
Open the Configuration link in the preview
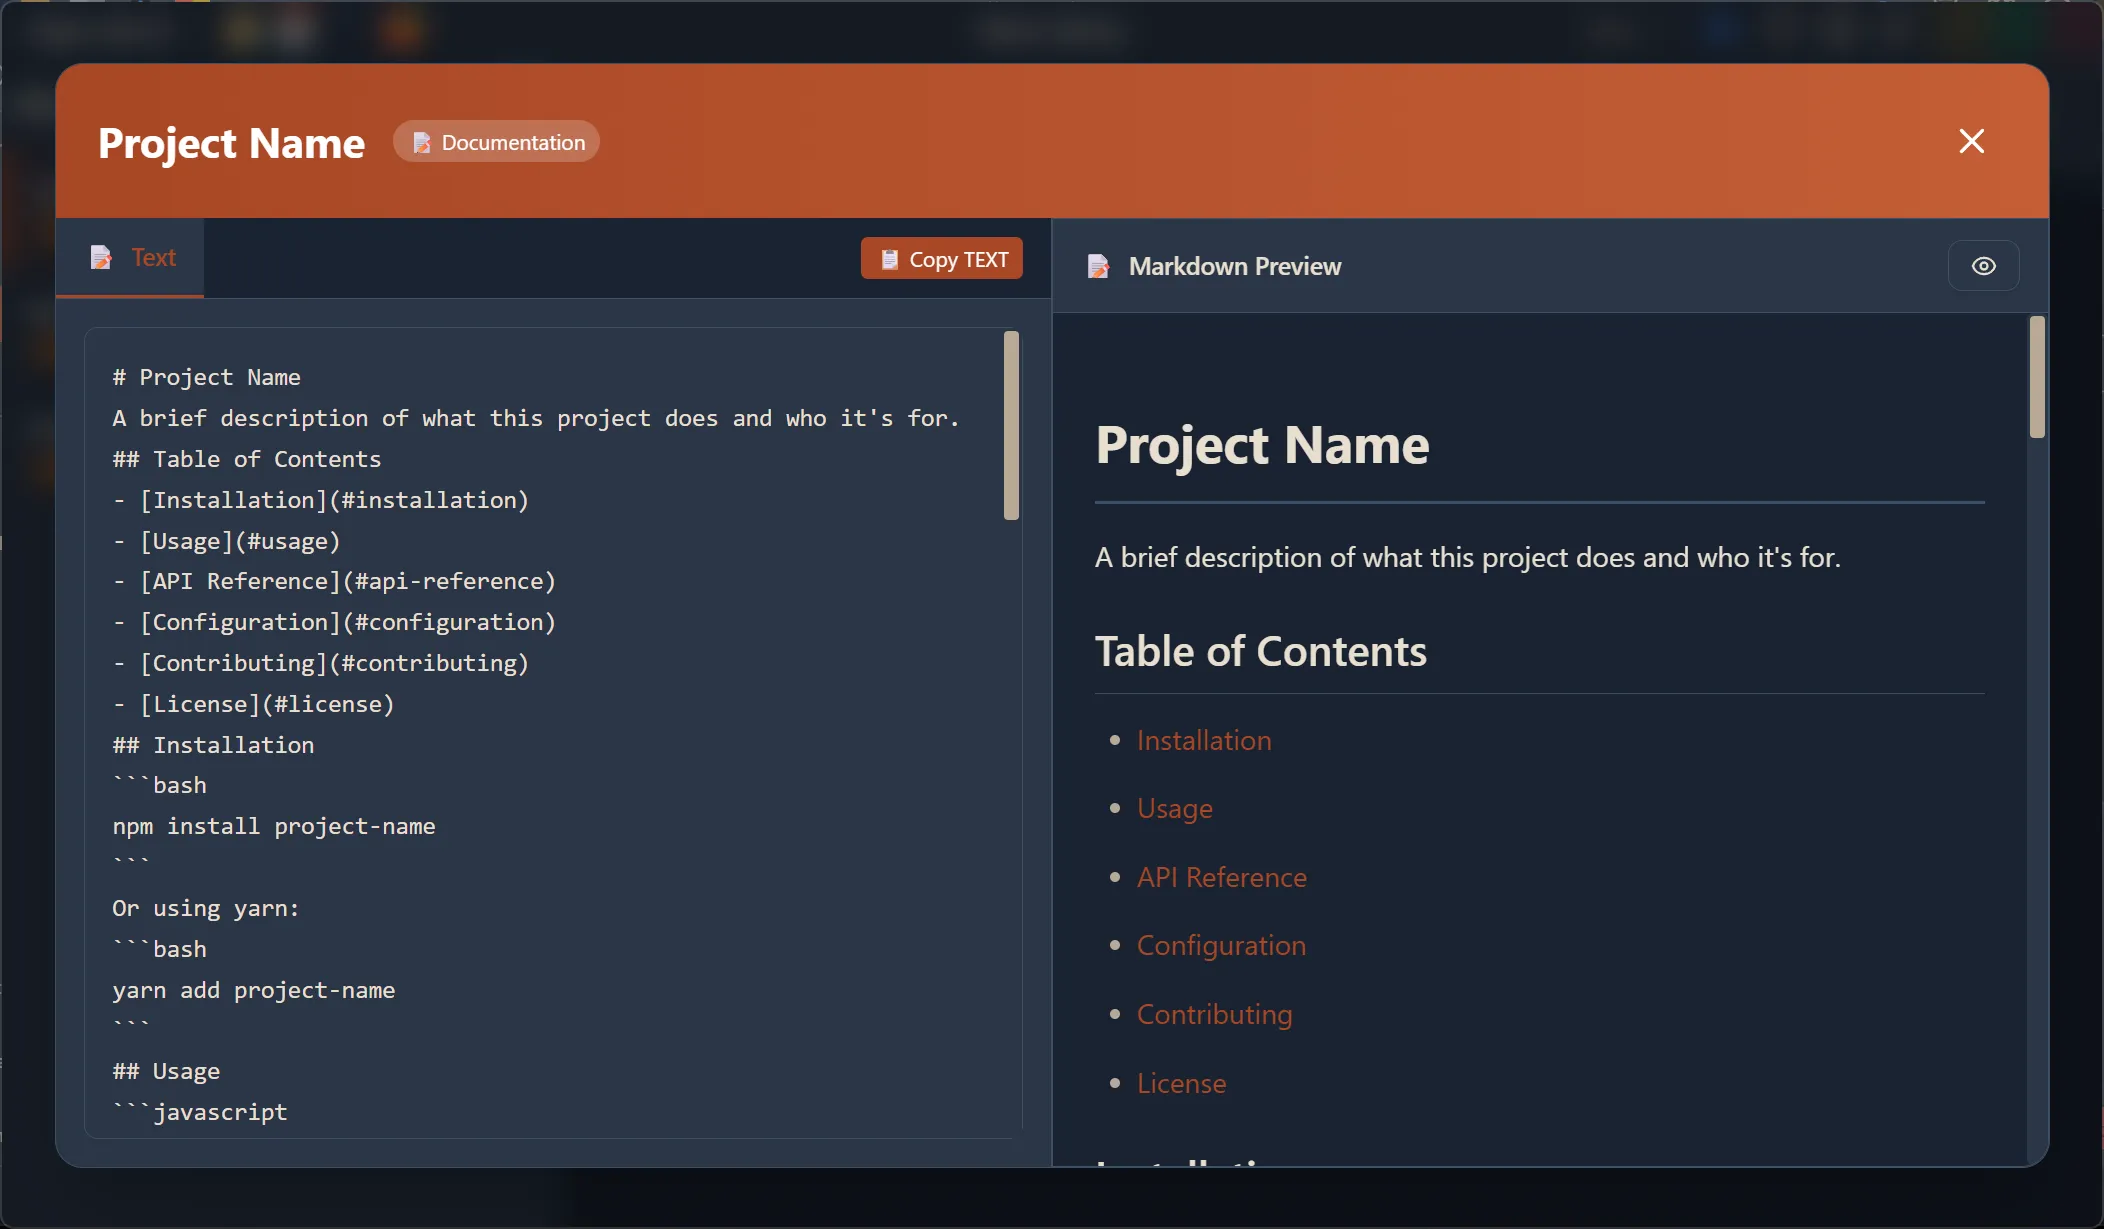tap(1221, 945)
